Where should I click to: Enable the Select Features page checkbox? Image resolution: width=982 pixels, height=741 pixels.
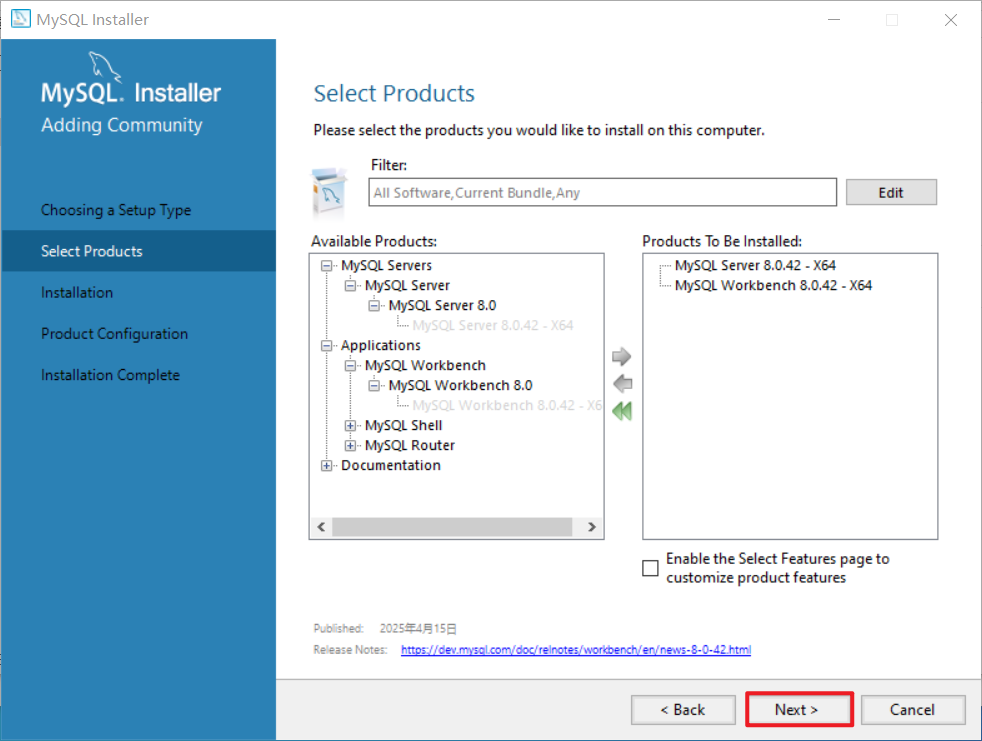(x=650, y=568)
